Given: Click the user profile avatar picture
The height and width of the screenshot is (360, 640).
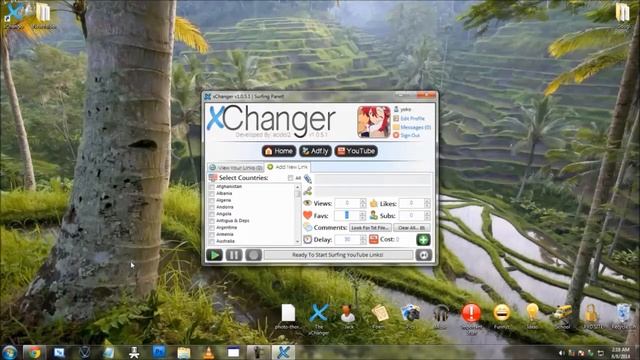Looking at the screenshot, I should (373, 122).
